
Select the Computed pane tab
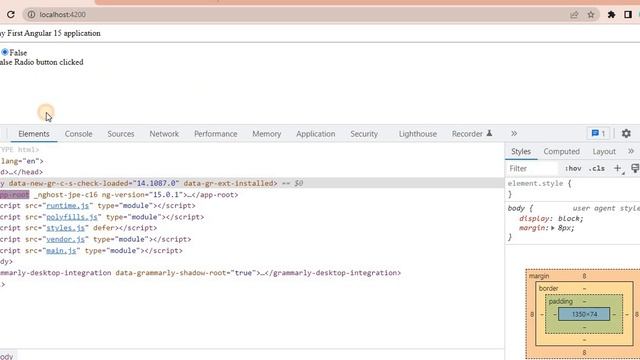pos(561,151)
